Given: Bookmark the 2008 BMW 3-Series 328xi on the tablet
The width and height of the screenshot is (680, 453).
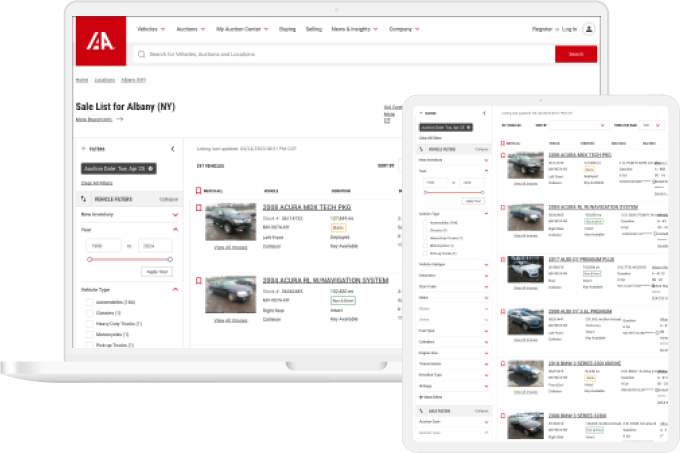Looking at the screenshot, I should click(x=503, y=416).
